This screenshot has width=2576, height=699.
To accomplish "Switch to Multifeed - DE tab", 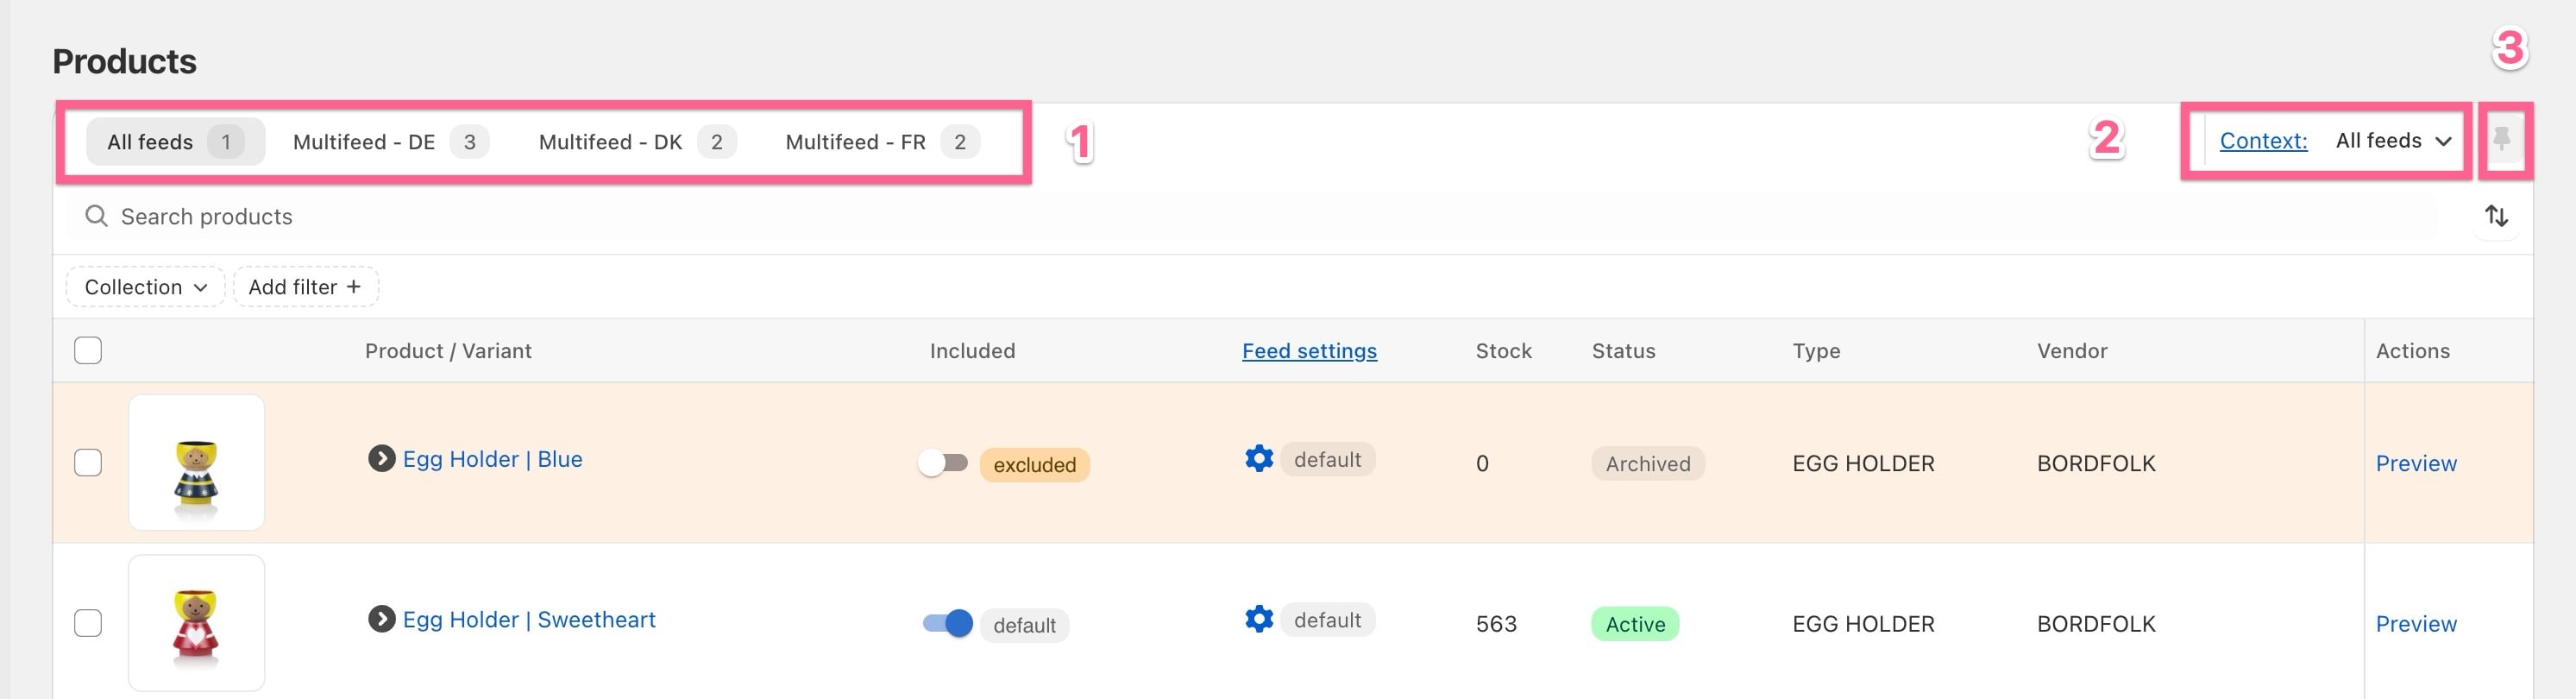I will pyautogui.click(x=390, y=142).
